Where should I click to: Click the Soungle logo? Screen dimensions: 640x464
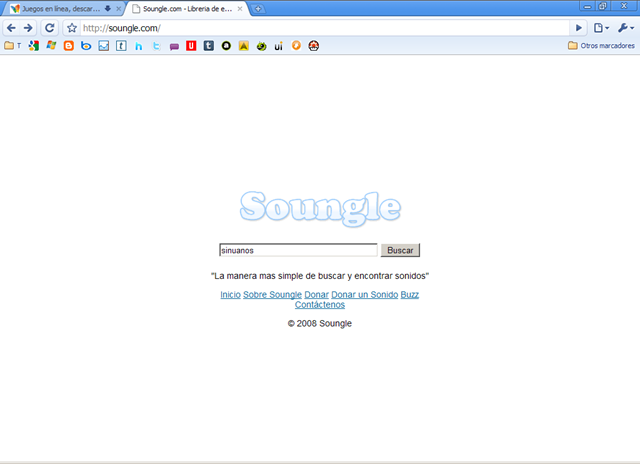tap(320, 208)
